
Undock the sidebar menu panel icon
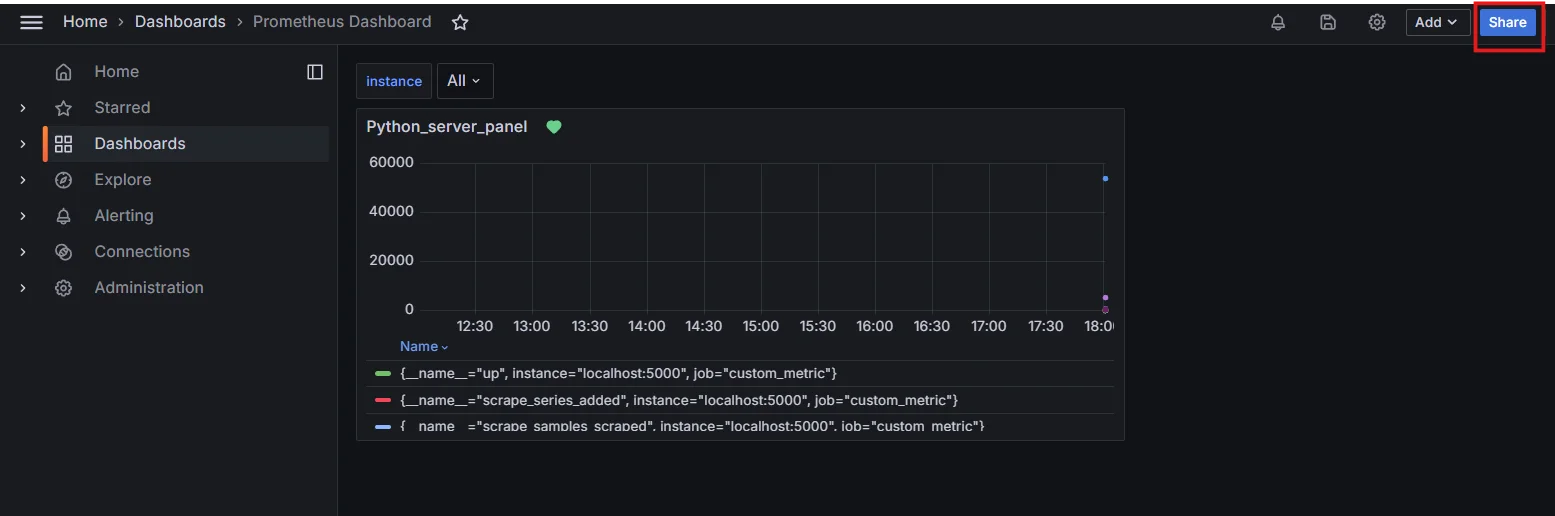(315, 72)
